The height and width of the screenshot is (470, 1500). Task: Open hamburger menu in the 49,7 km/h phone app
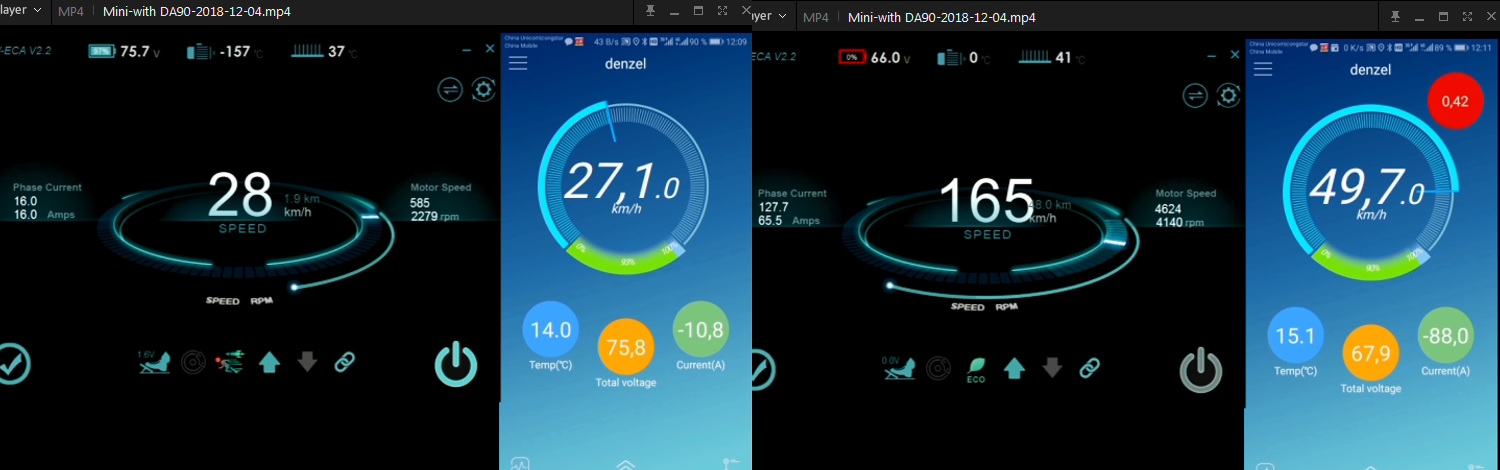pyautogui.click(x=1263, y=69)
